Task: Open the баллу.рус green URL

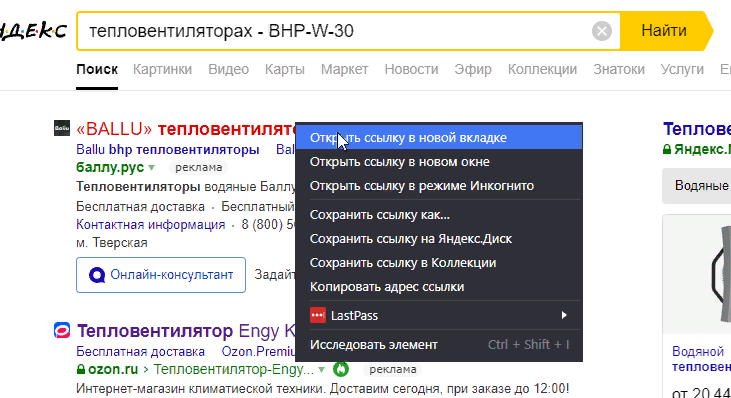Action: click(110, 167)
